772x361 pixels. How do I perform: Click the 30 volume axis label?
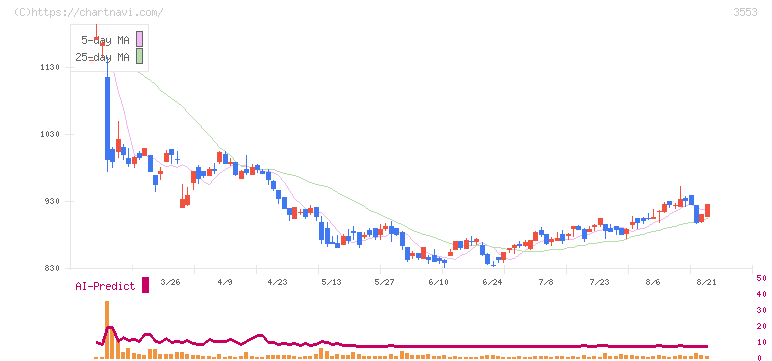coord(761,310)
